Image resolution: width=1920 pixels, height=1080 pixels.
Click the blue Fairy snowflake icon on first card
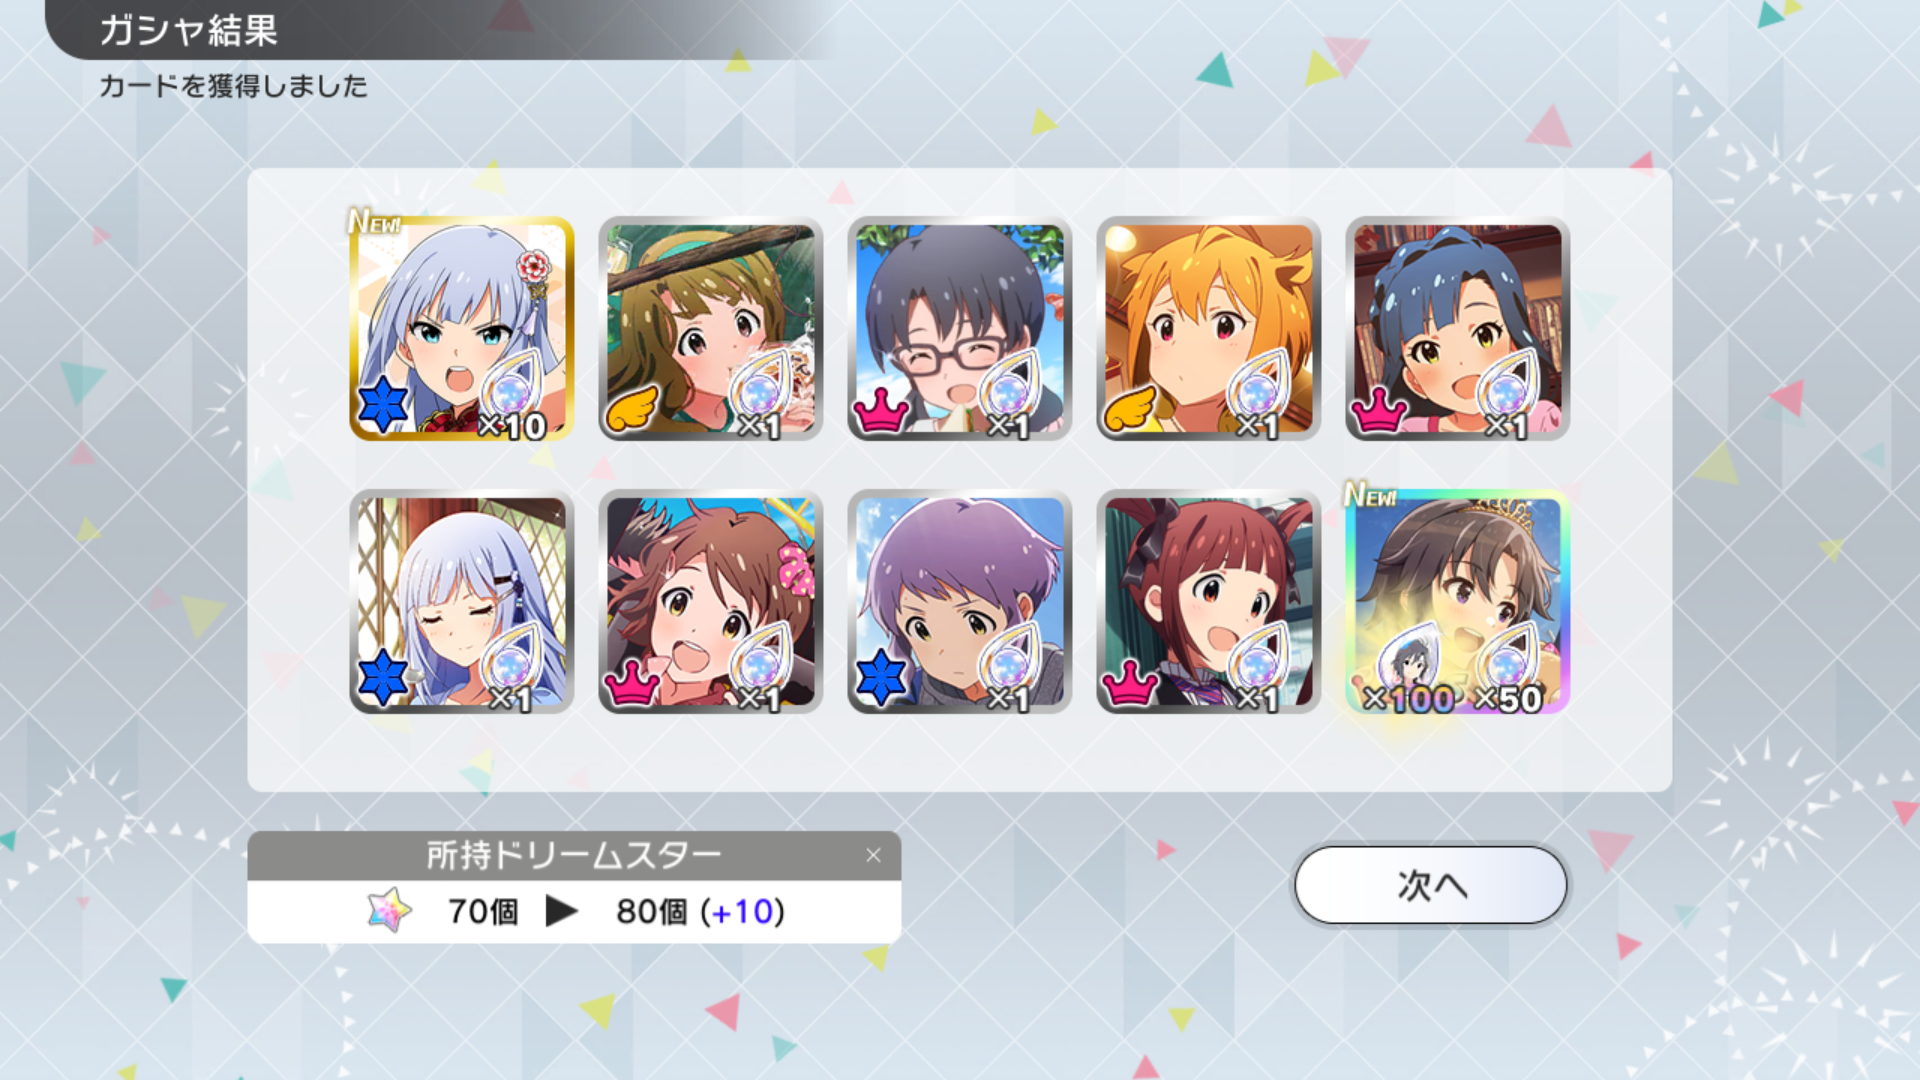(x=384, y=405)
